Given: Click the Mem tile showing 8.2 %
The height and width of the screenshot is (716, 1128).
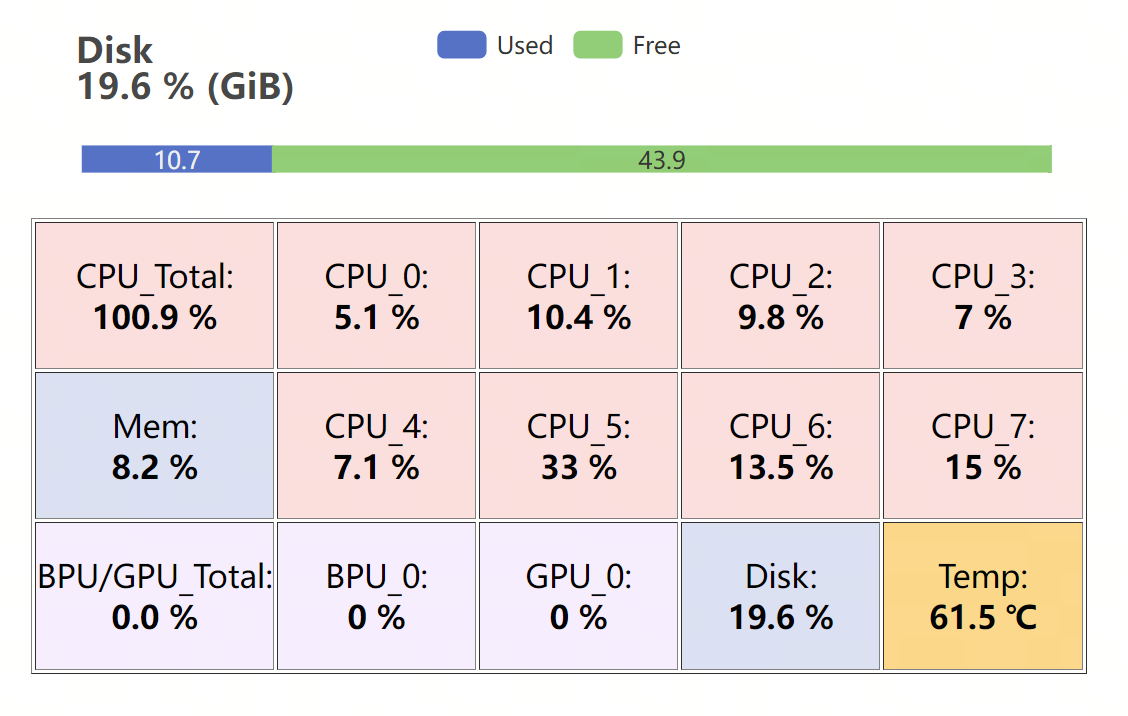Looking at the screenshot, I should (153, 445).
